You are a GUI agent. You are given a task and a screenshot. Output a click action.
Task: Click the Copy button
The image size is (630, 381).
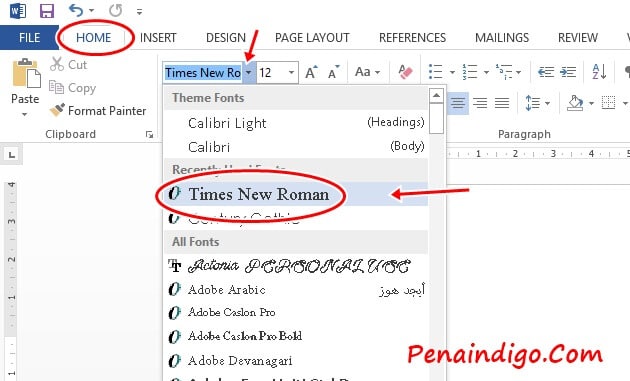point(73,88)
